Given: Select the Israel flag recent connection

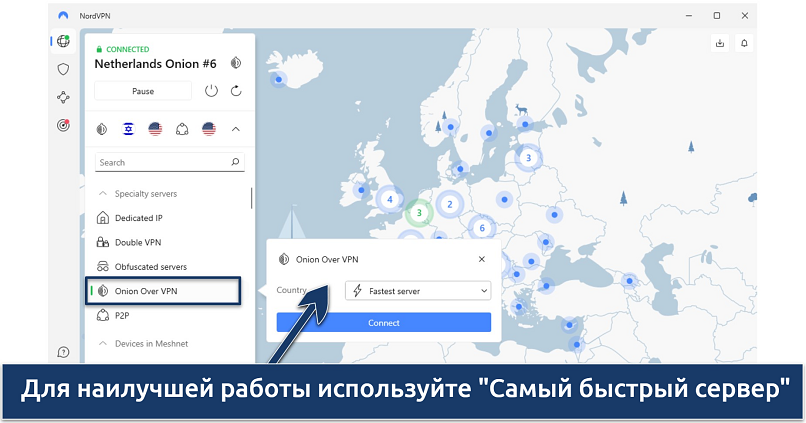Looking at the screenshot, I should point(128,128).
